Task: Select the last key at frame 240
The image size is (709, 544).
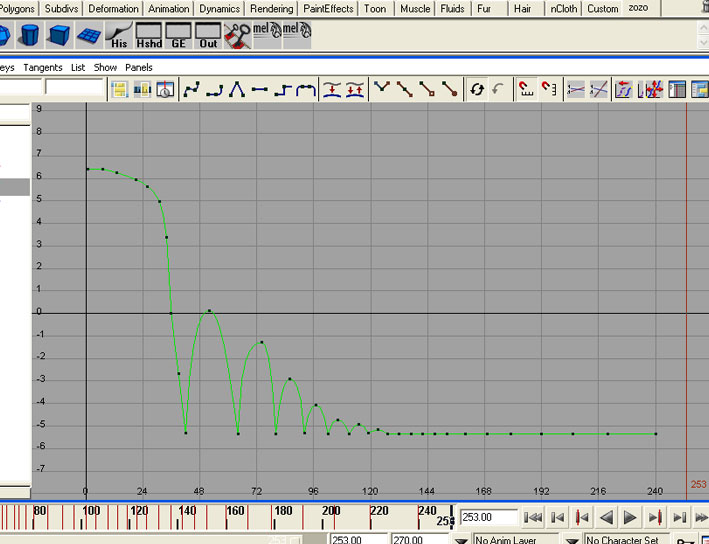Action: click(656, 434)
